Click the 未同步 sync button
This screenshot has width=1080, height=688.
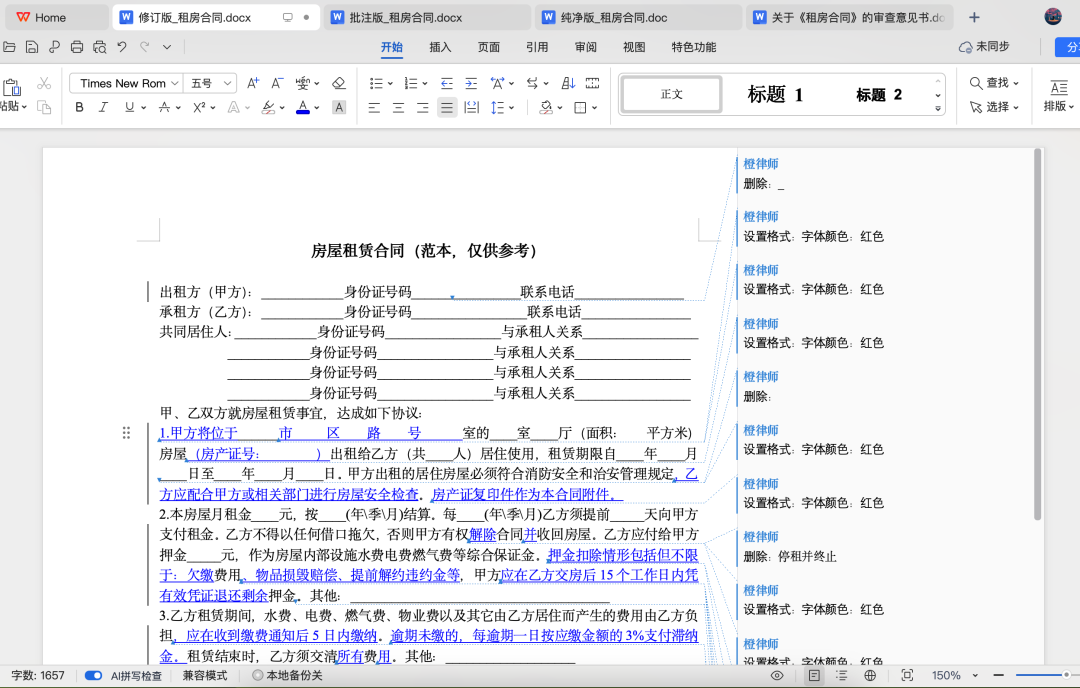tap(984, 47)
